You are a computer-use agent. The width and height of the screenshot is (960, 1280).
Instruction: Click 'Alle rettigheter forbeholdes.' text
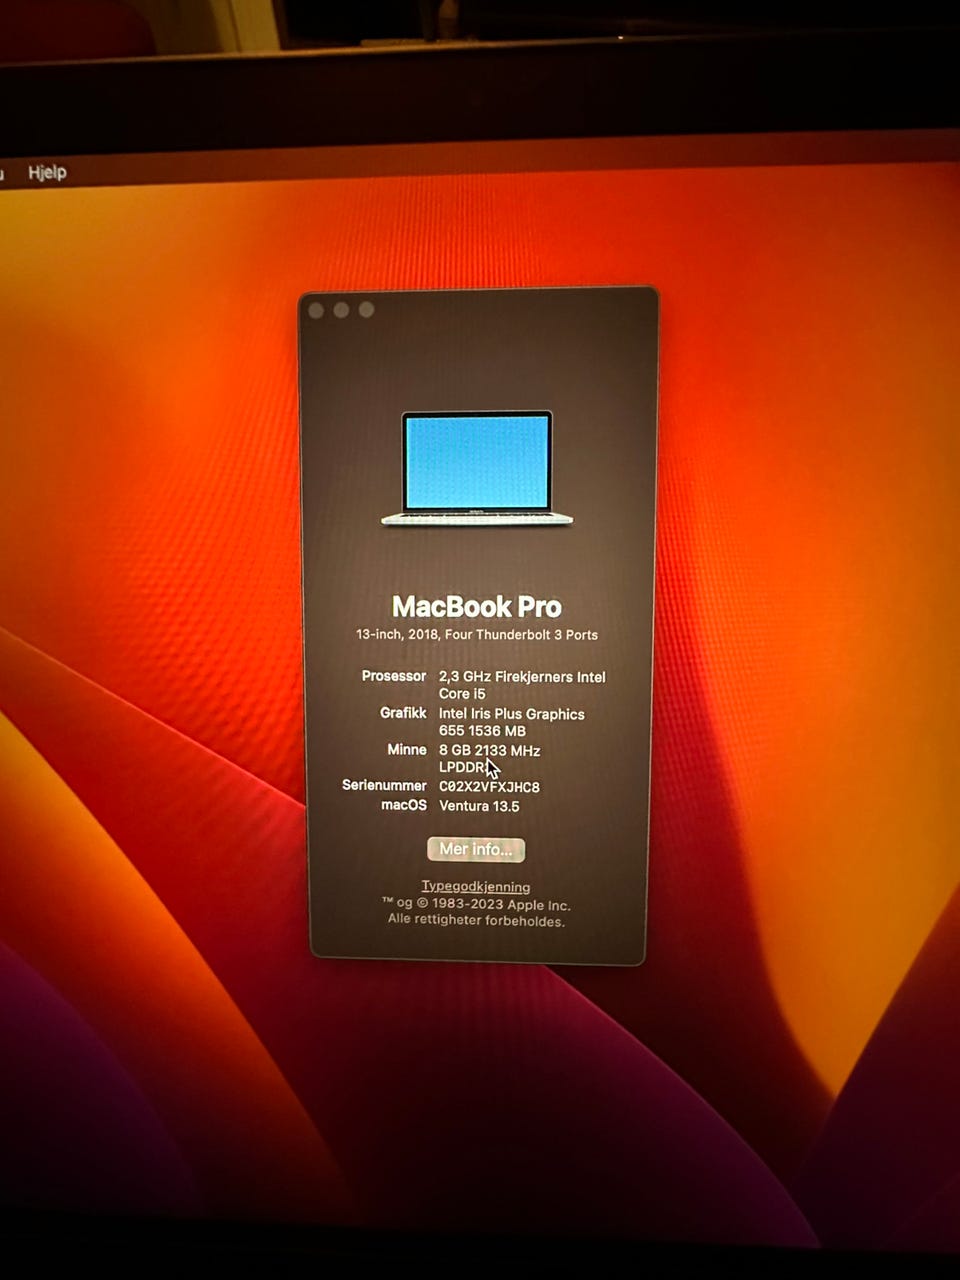click(x=476, y=921)
